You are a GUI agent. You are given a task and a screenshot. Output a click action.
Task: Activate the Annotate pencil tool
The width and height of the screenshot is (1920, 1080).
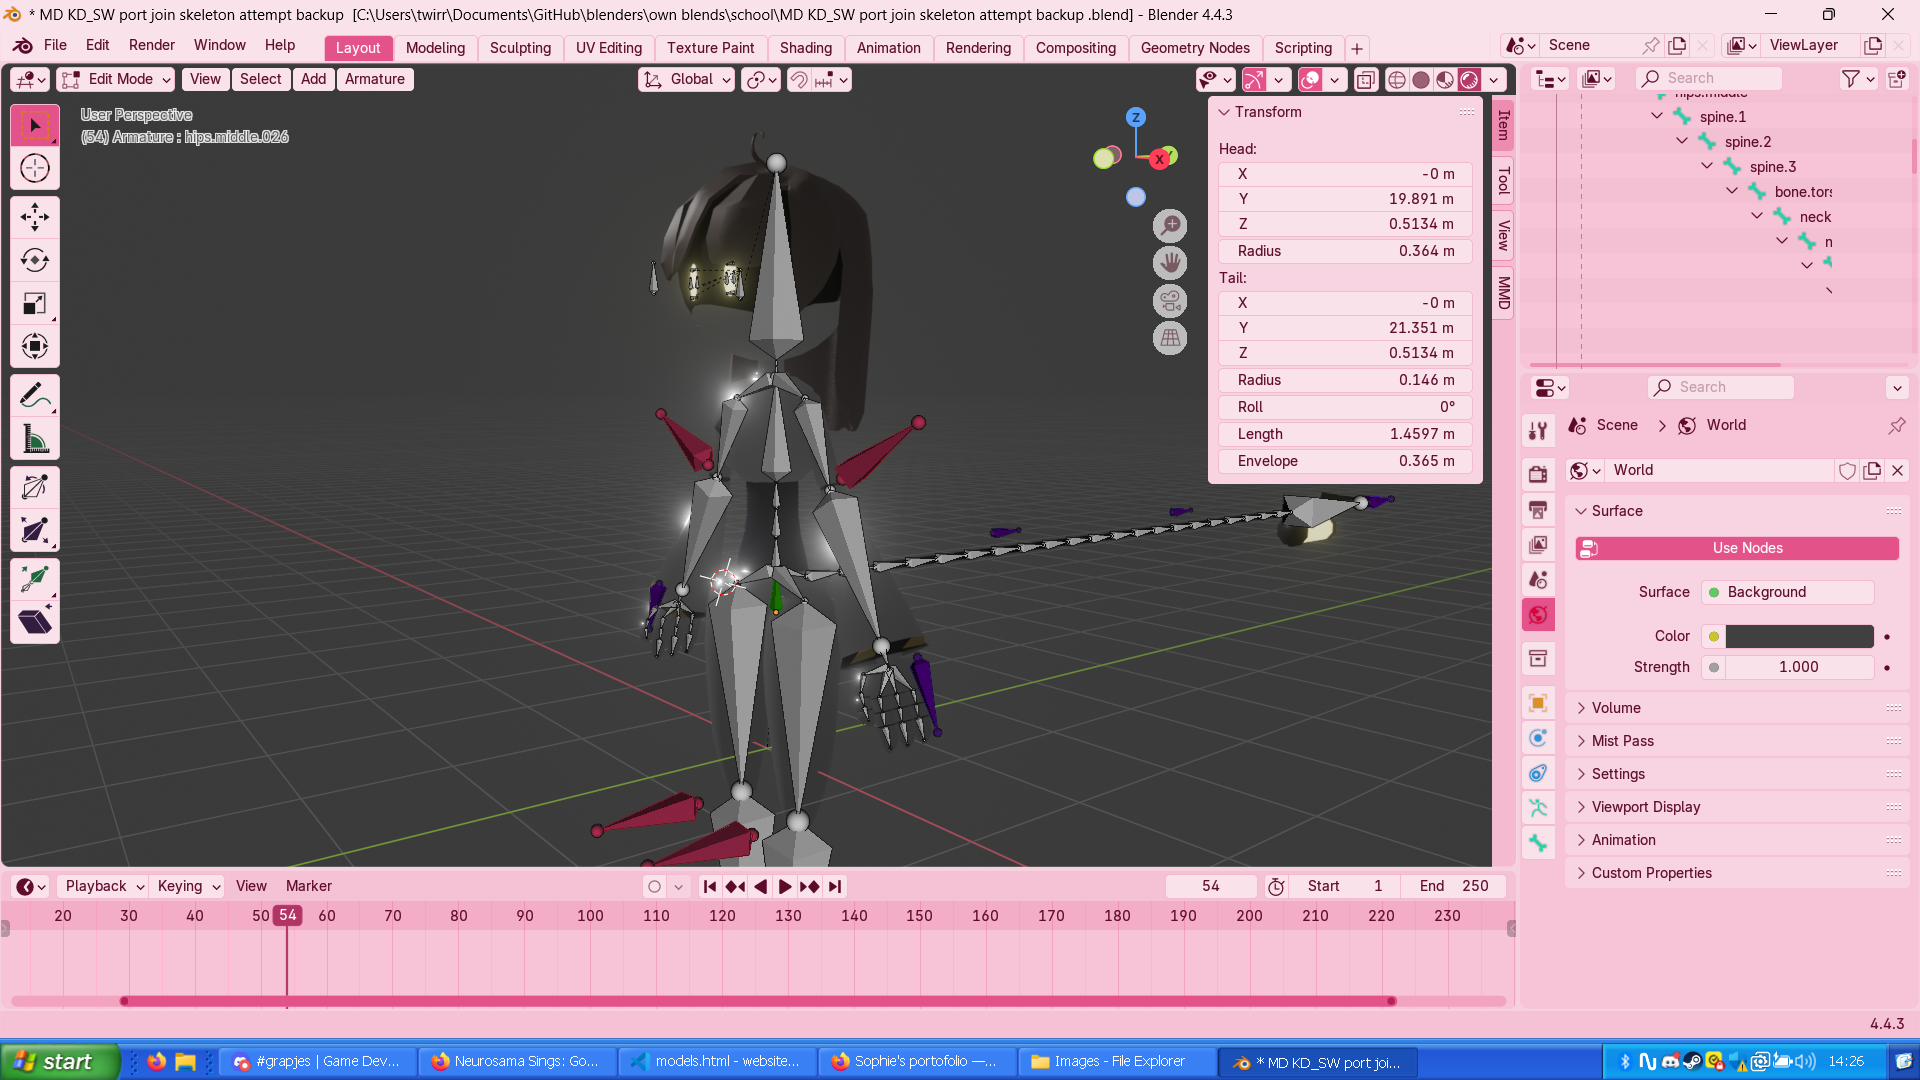click(x=35, y=396)
